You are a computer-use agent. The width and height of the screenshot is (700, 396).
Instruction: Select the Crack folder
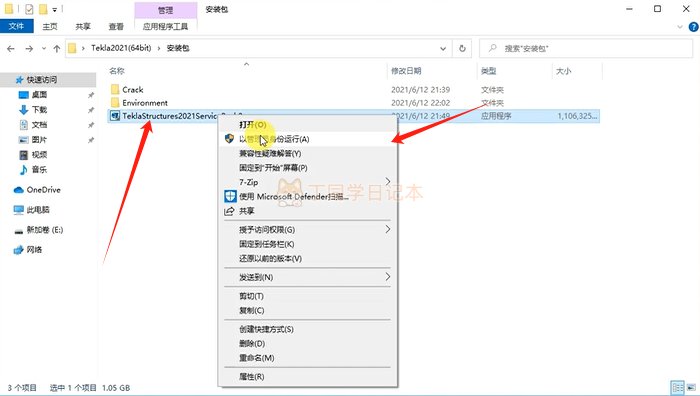click(133, 90)
